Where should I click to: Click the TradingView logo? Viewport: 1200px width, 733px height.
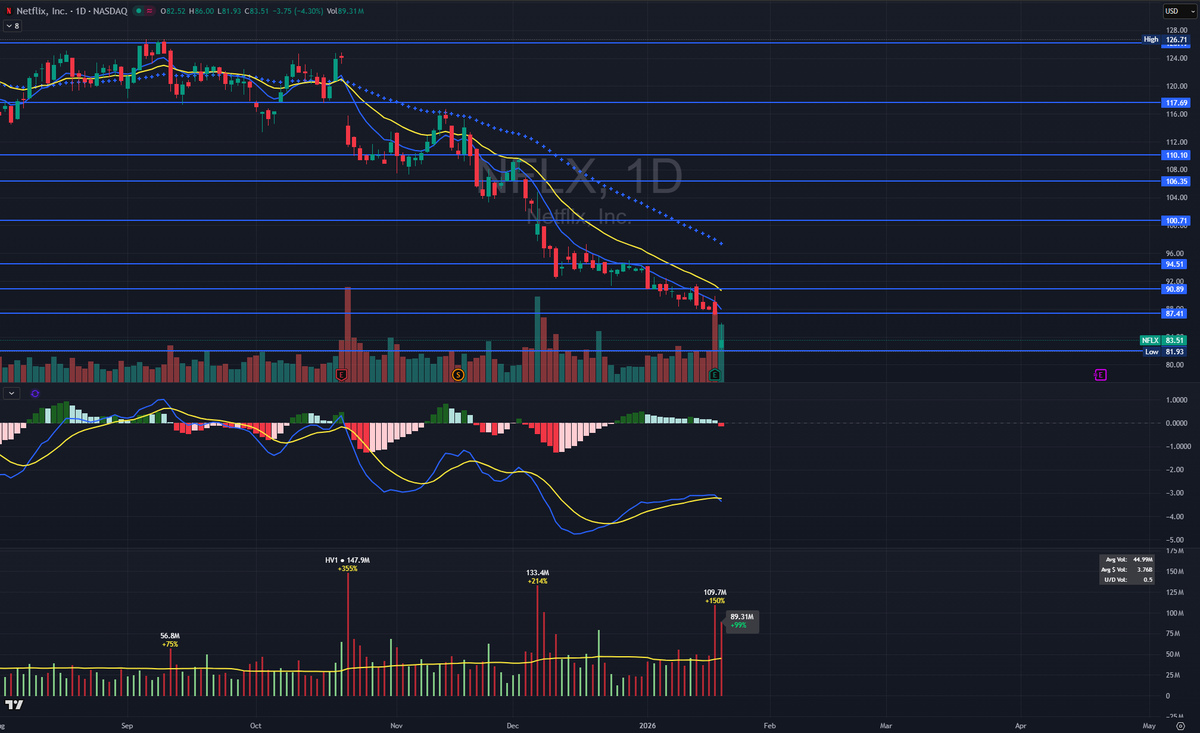point(15,704)
